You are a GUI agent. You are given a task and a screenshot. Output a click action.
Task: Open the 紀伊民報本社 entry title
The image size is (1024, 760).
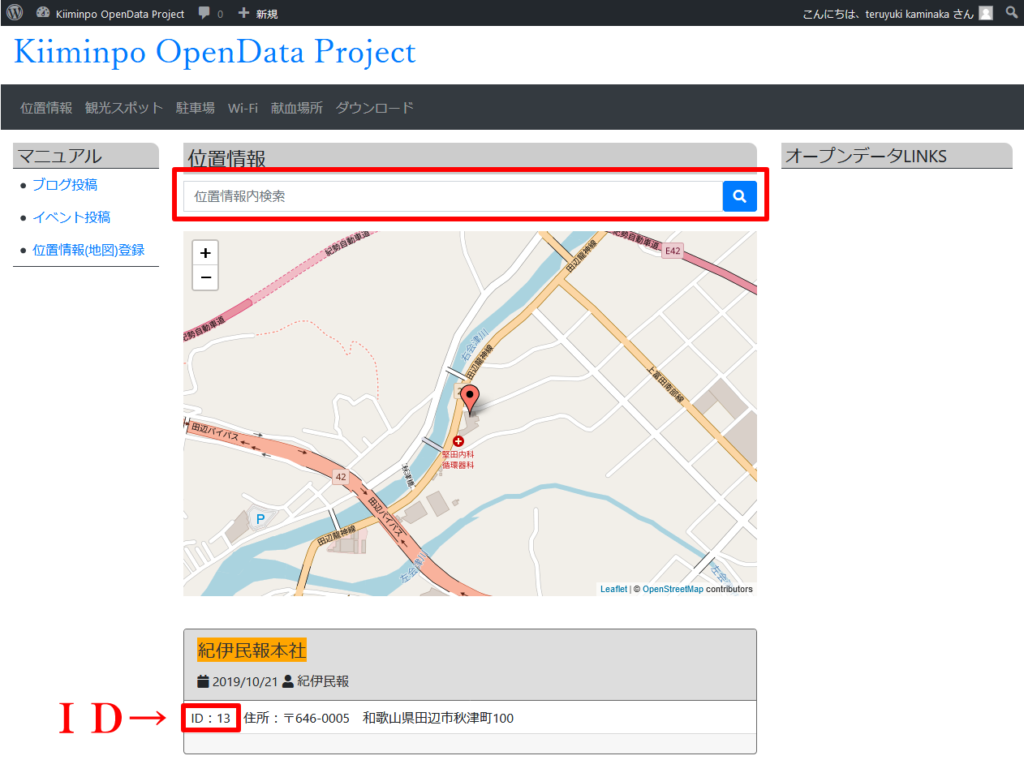(251, 651)
